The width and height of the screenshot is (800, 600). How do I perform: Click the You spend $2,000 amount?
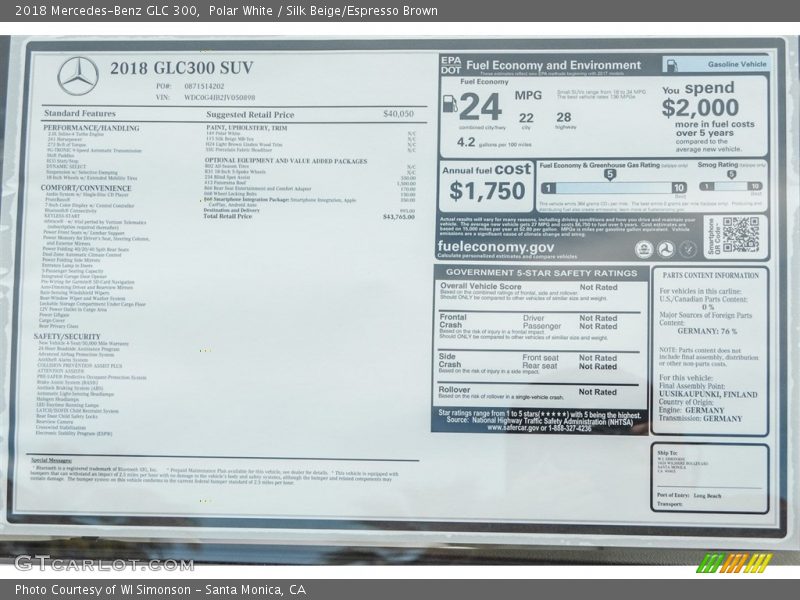pyautogui.click(x=700, y=108)
